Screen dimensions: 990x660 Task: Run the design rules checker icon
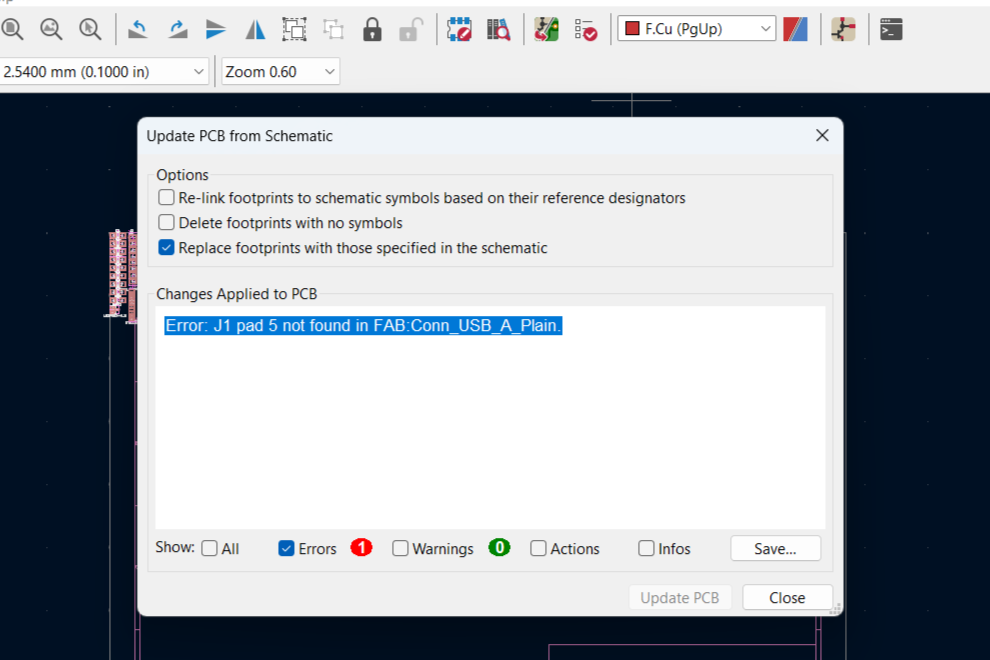pos(586,29)
